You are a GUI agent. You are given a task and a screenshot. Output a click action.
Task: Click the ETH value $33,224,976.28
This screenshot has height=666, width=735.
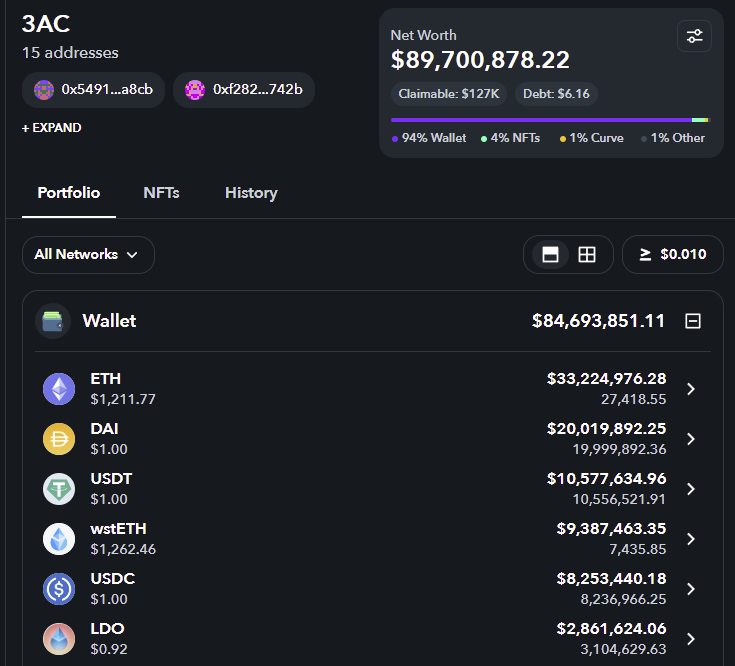click(x=607, y=379)
